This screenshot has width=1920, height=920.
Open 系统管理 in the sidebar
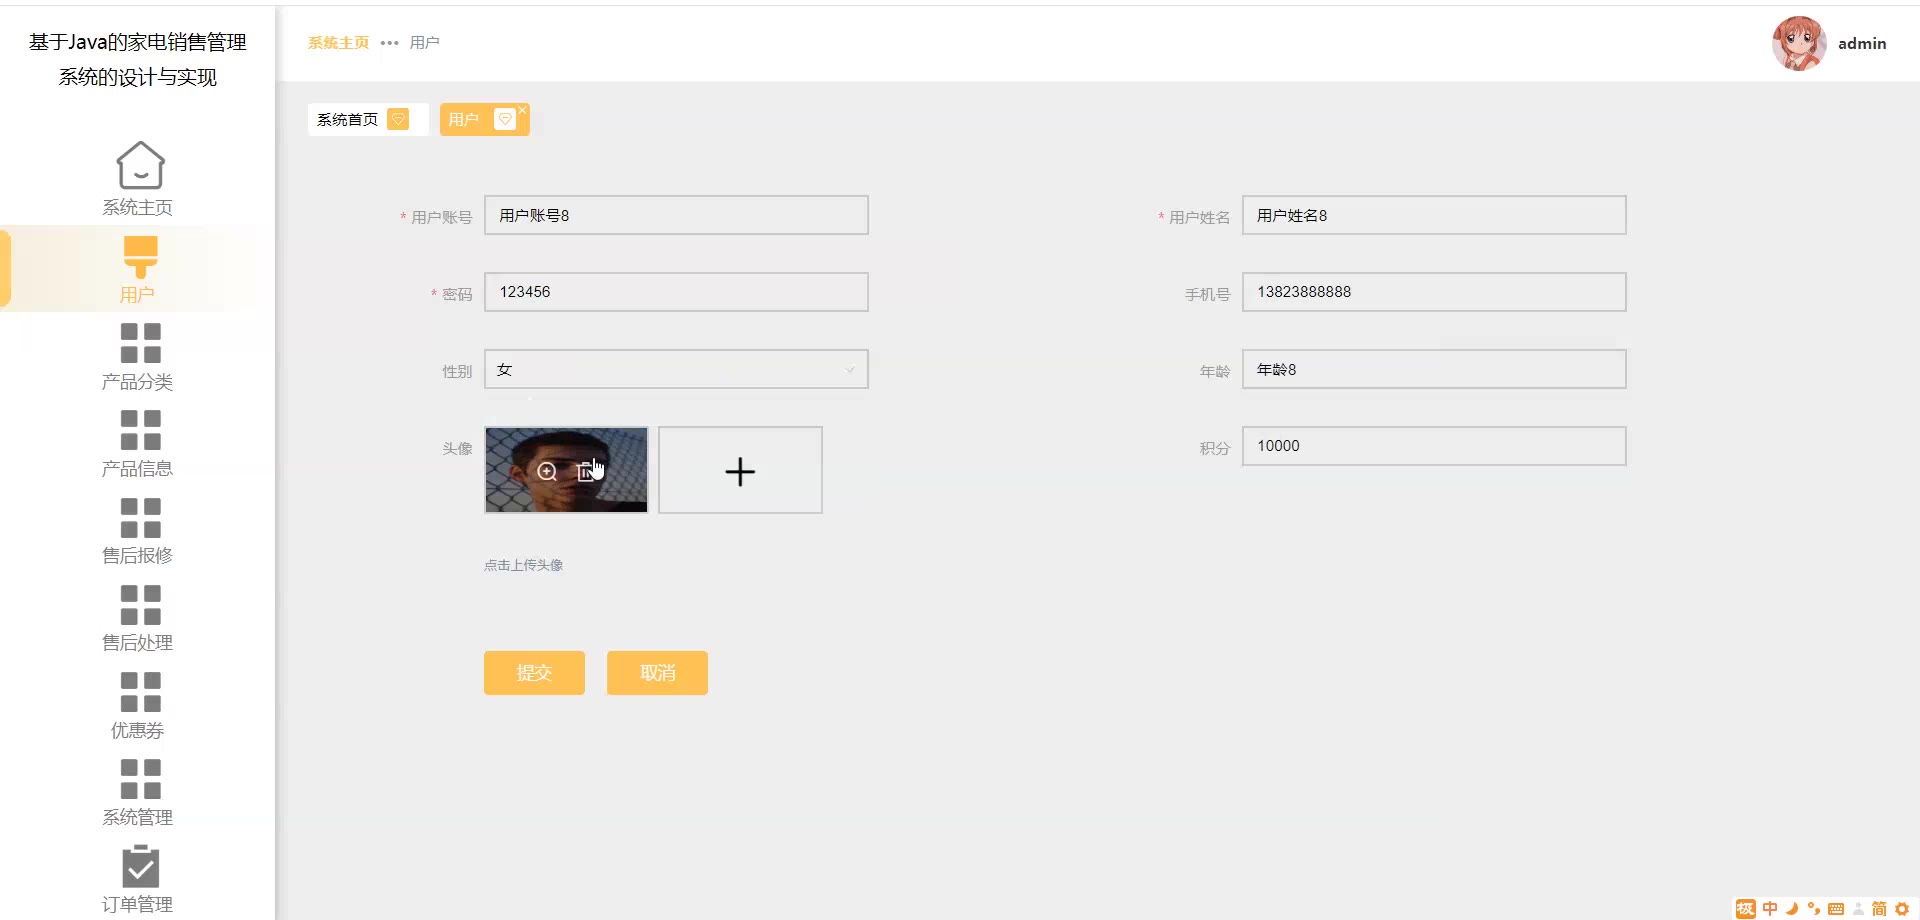[138, 793]
